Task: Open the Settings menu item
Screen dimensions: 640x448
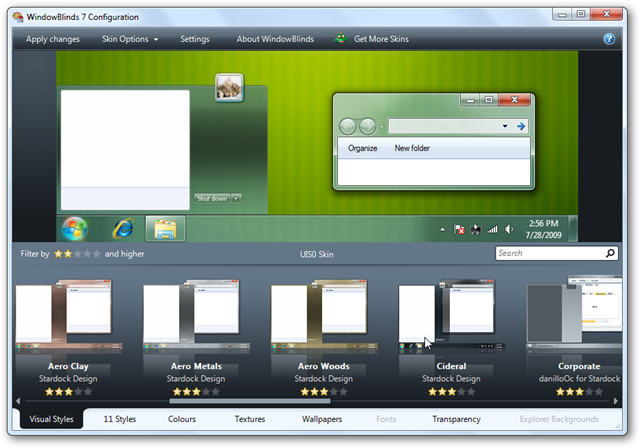Action: coord(195,39)
